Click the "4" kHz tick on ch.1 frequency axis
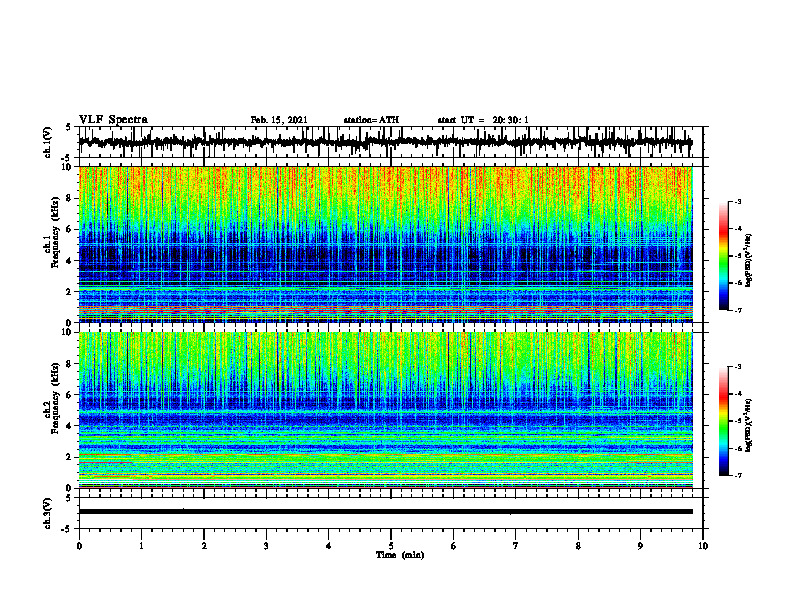This screenshot has width=792, height=612. pos(69,261)
